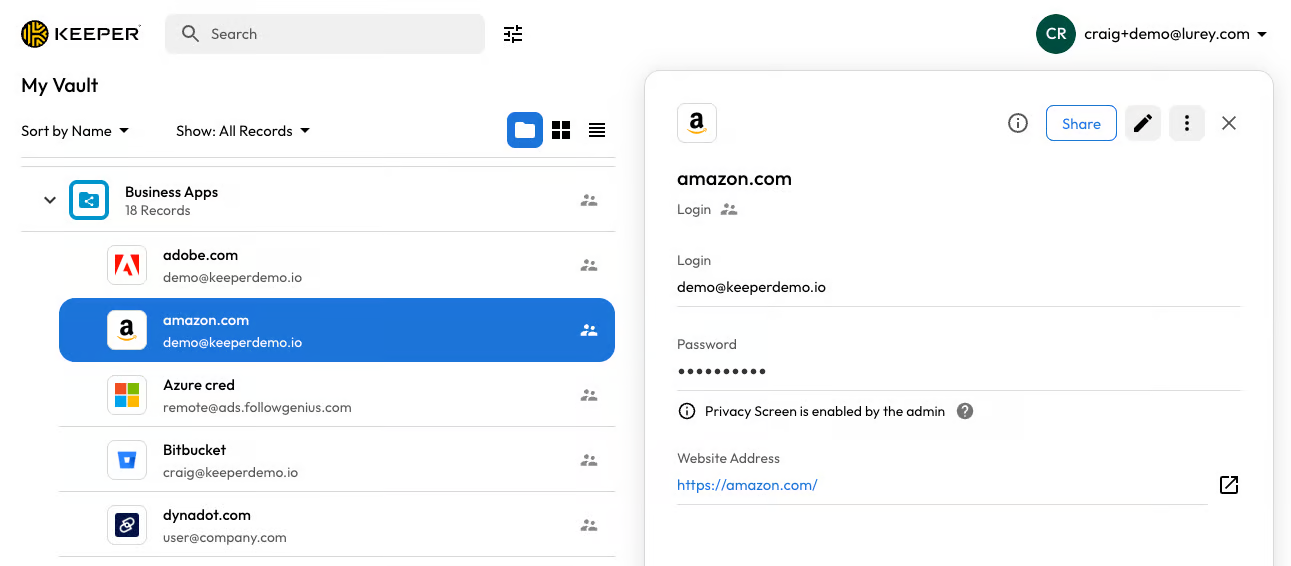This screenshot has width=1291, height=566.
Task: Launch the website address in a new window
Action: 1229,485
